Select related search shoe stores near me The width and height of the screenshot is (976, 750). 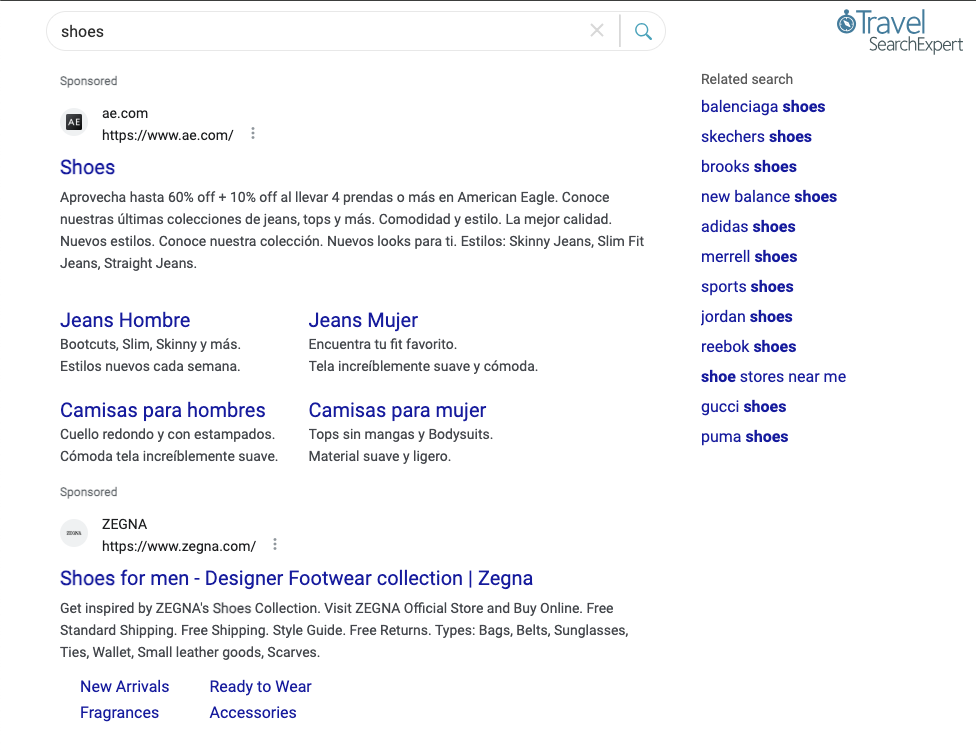tap(774, 377)
